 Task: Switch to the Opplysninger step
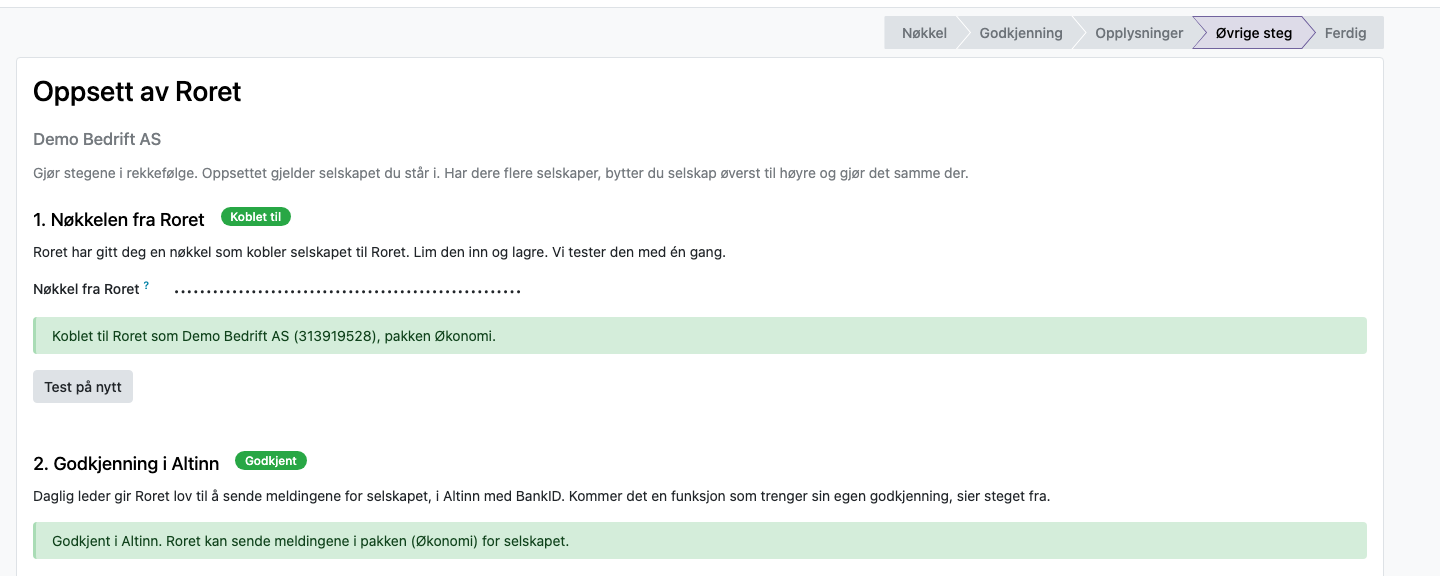coord(1139,33)
